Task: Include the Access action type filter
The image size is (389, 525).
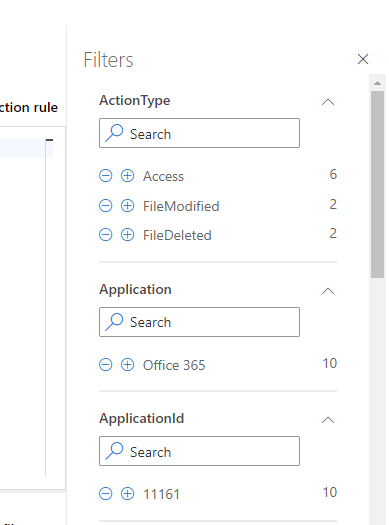Action: (x=127, y=175)
